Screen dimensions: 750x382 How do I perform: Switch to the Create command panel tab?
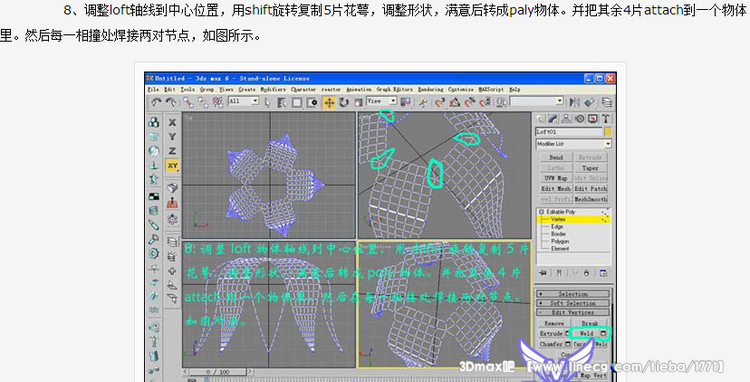coord(540,119)
